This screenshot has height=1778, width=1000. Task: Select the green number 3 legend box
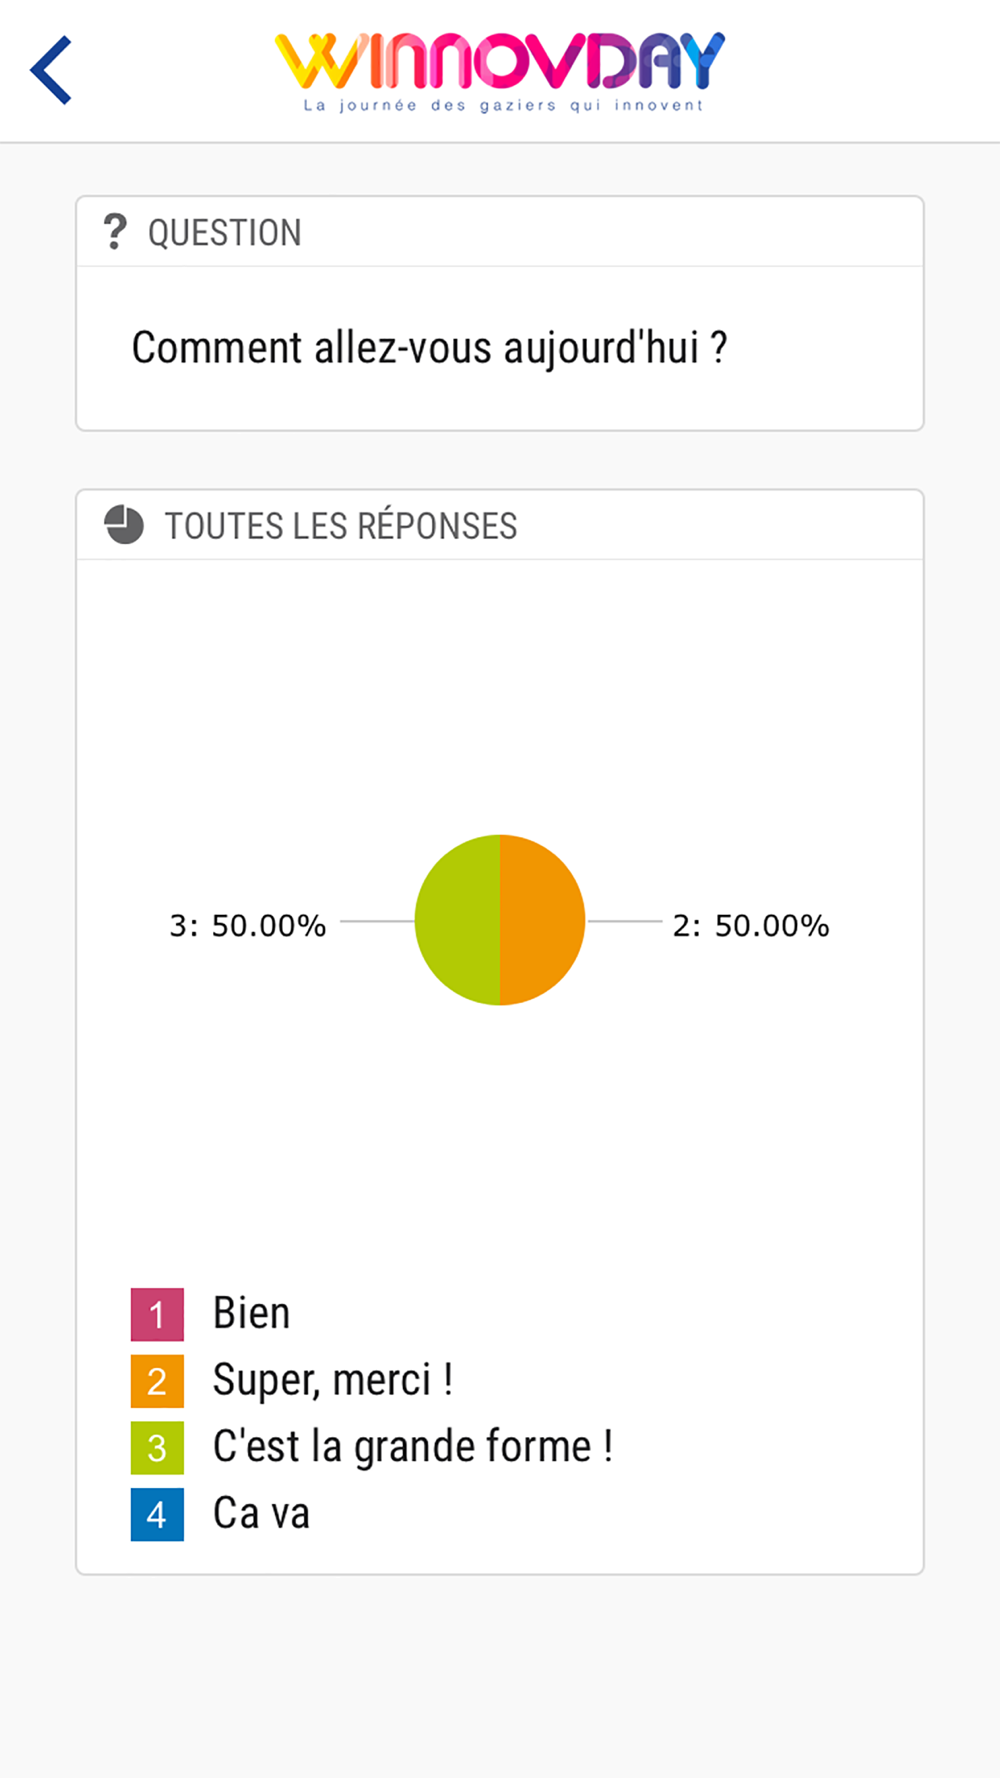point(157,1448)
